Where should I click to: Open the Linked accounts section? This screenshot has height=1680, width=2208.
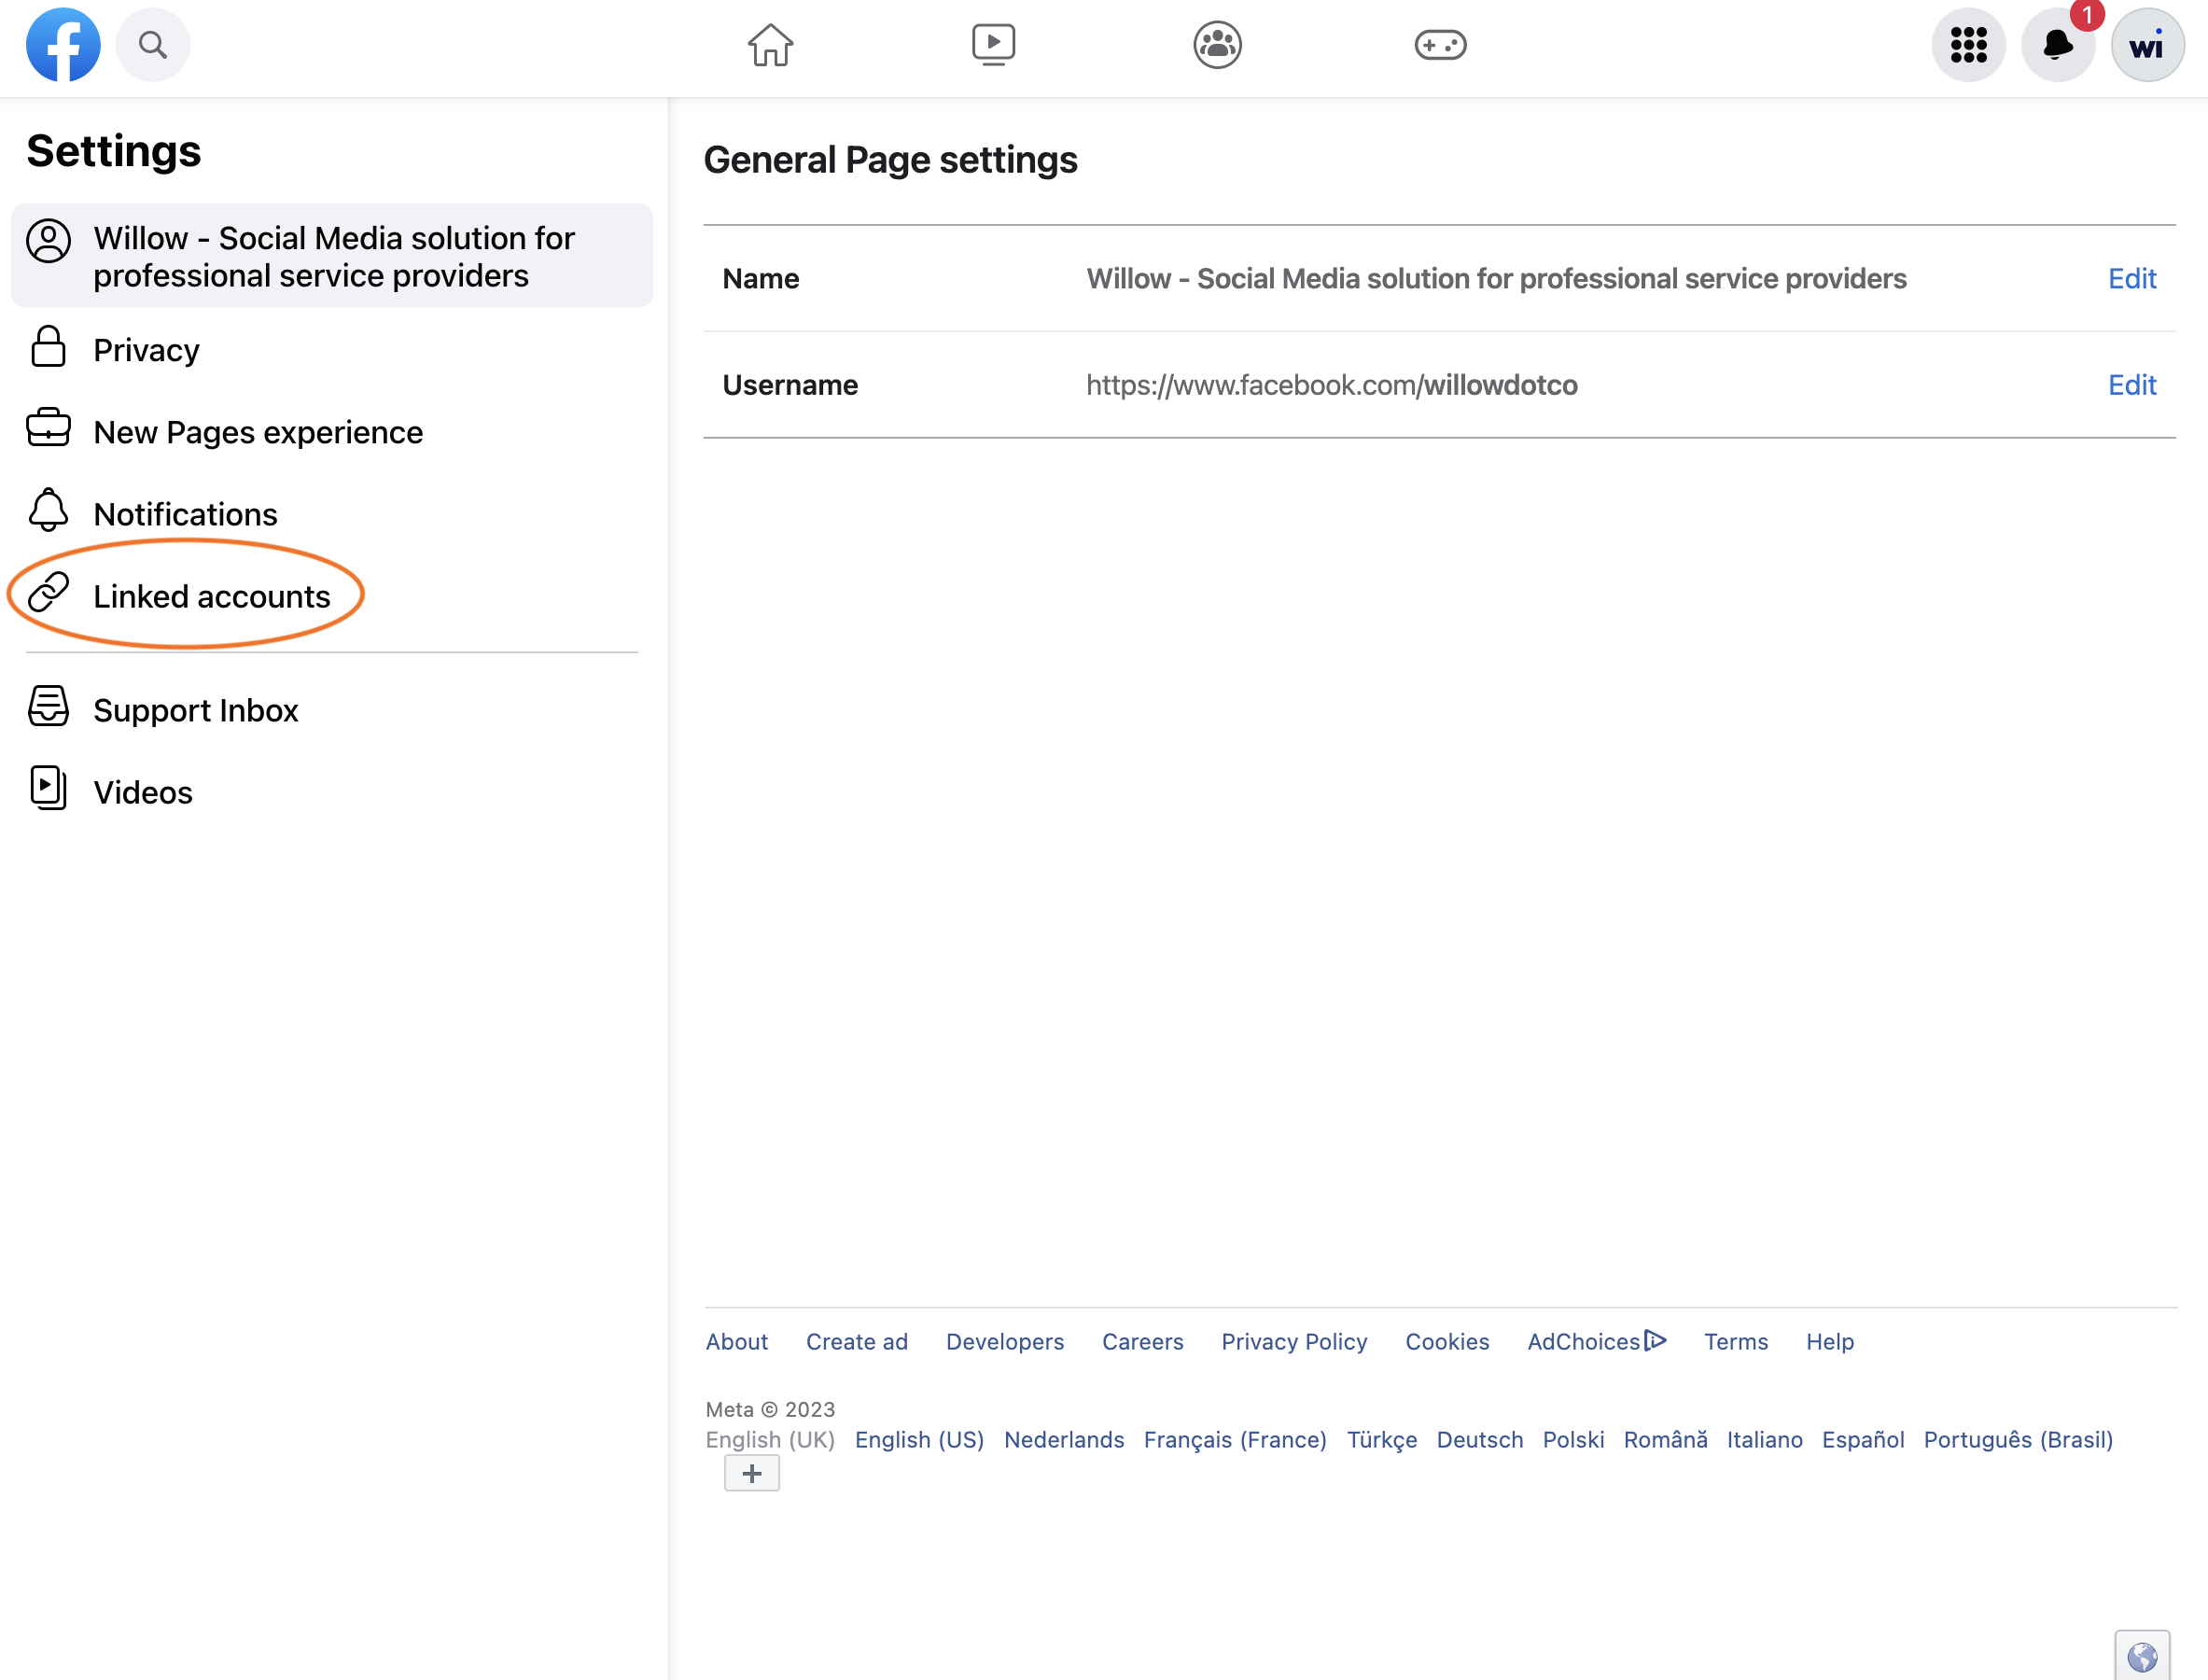[x=332, y=596]
